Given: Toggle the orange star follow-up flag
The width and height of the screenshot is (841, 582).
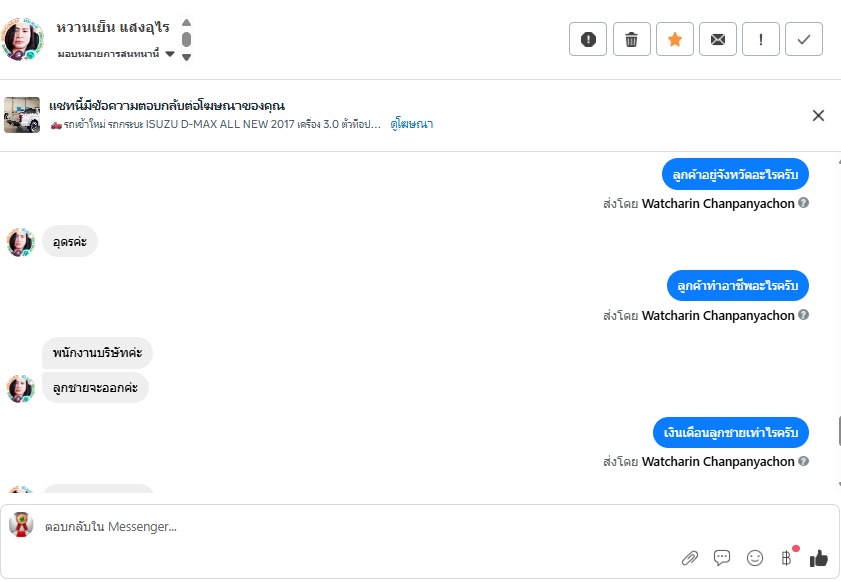Looking at the screenshot, I should [675, 39].
